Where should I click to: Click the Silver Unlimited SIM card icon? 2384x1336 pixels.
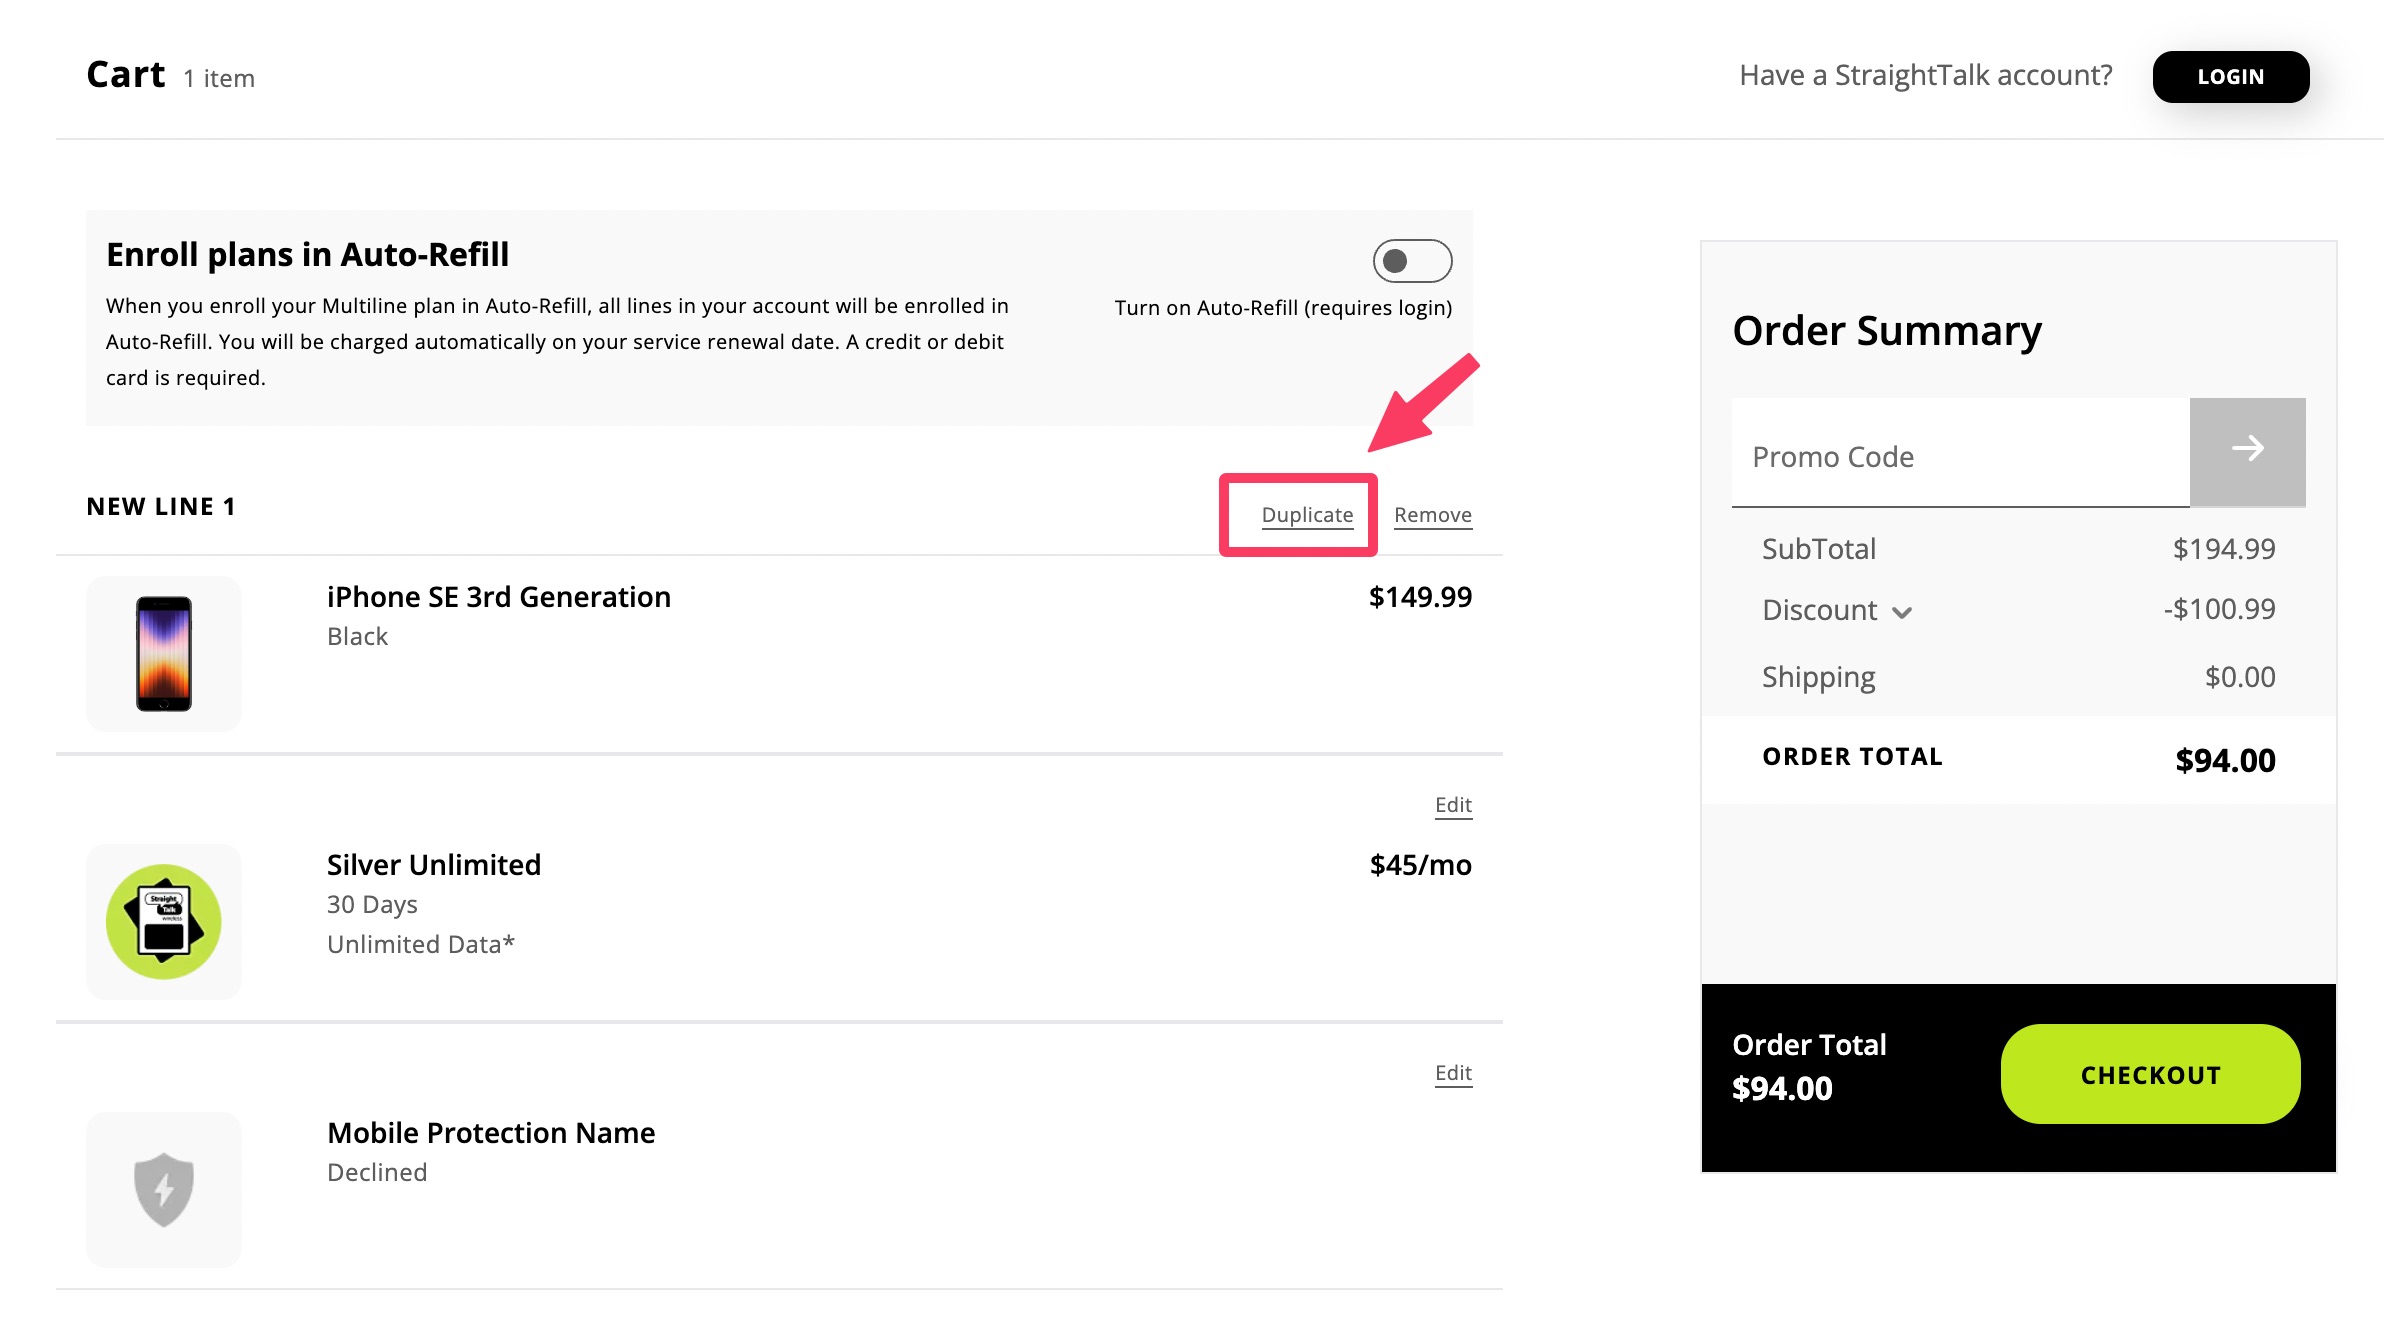tap(164, 921)
